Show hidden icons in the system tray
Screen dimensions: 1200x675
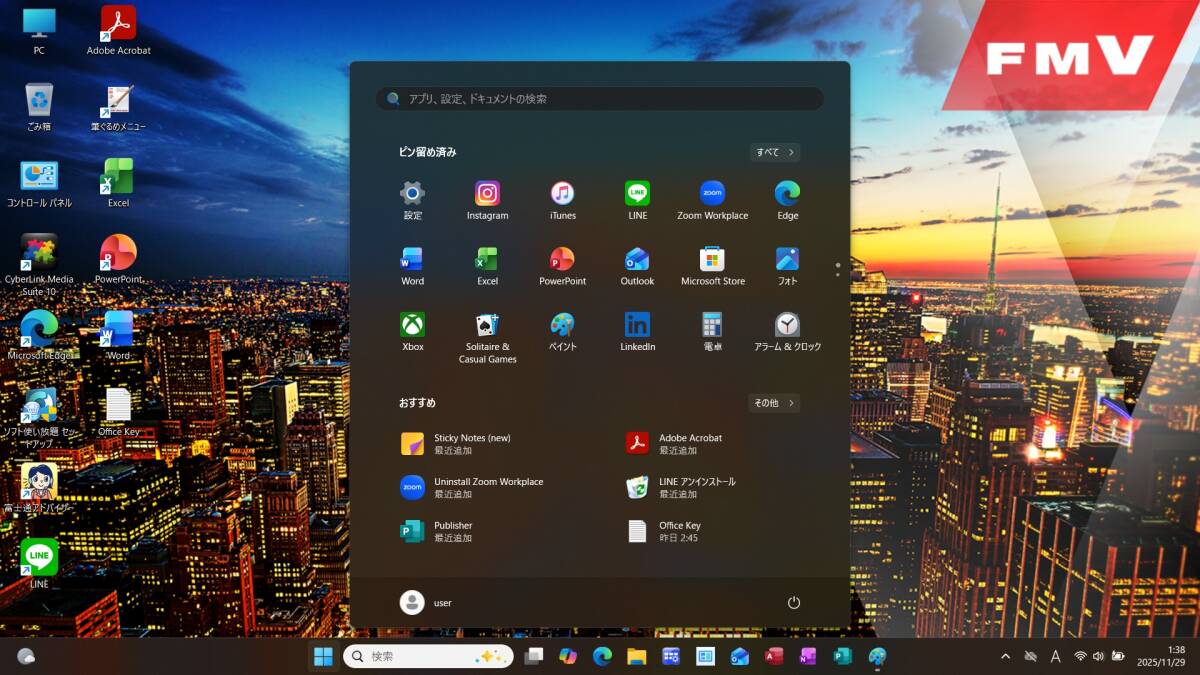(x=1005, y=656)
